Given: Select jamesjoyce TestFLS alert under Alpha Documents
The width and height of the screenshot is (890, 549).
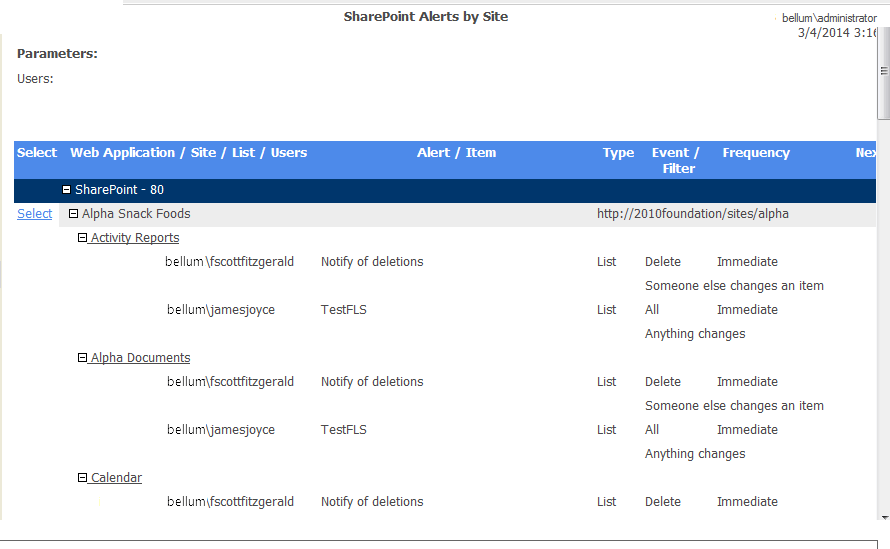Looking at the screenshot, I should click(343, 430).
